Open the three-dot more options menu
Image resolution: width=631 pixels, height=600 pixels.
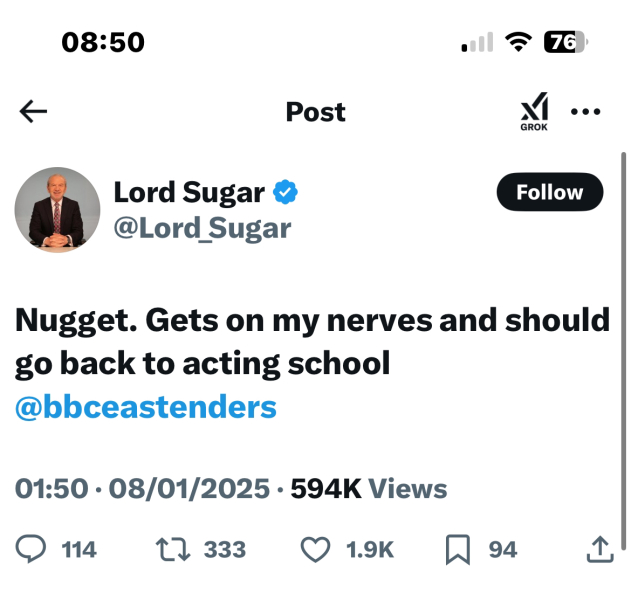coord(585,112)
